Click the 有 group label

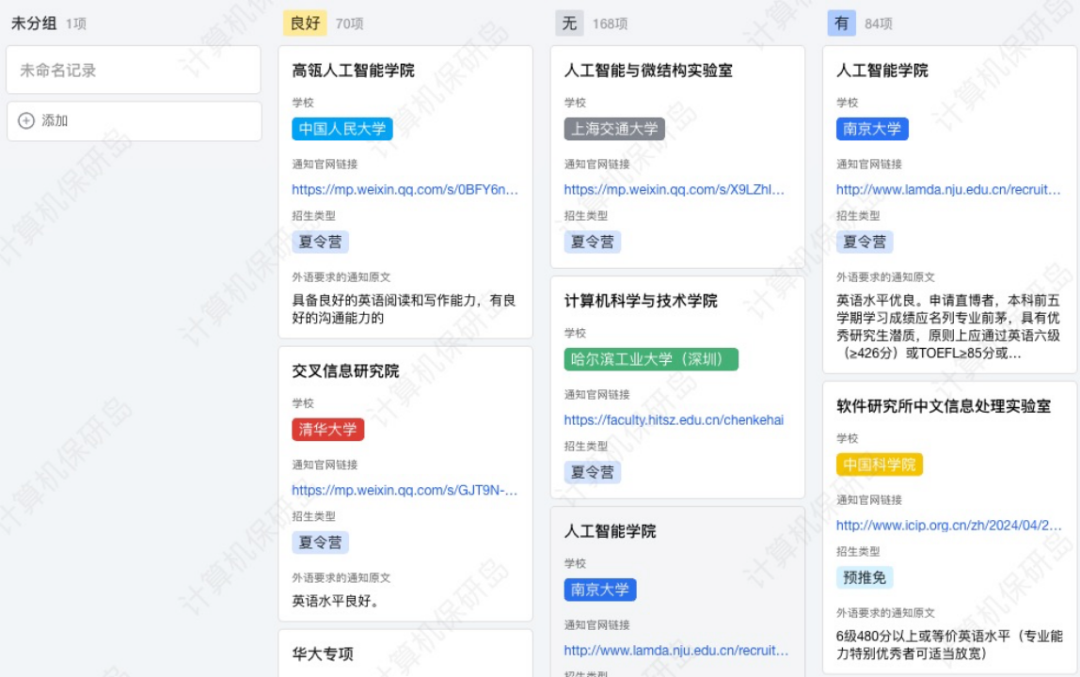pos(842,23)
